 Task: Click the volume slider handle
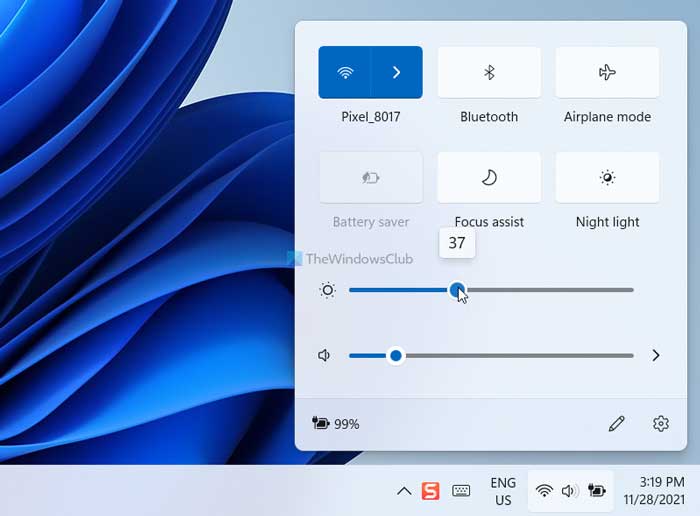point(396,356)
